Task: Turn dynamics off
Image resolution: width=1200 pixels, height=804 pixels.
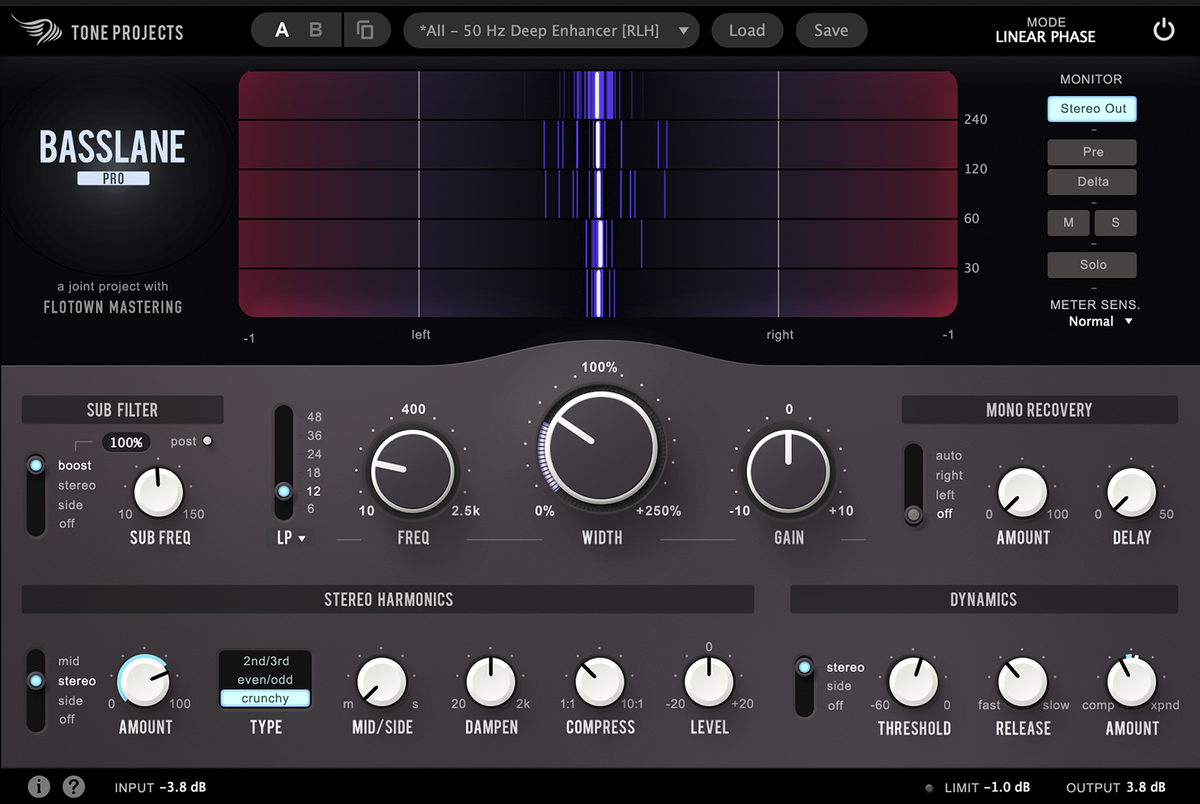Action: pos(835,705)
